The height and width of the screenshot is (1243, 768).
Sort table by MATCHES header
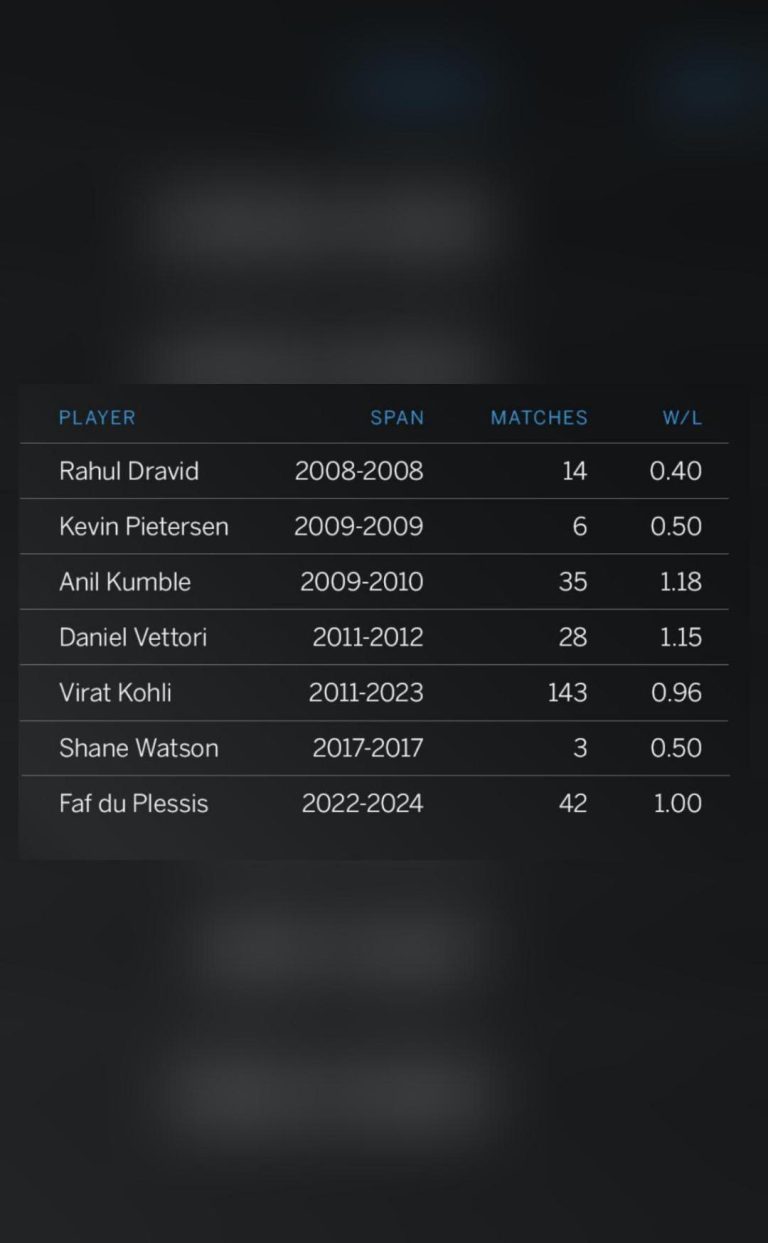539,418
